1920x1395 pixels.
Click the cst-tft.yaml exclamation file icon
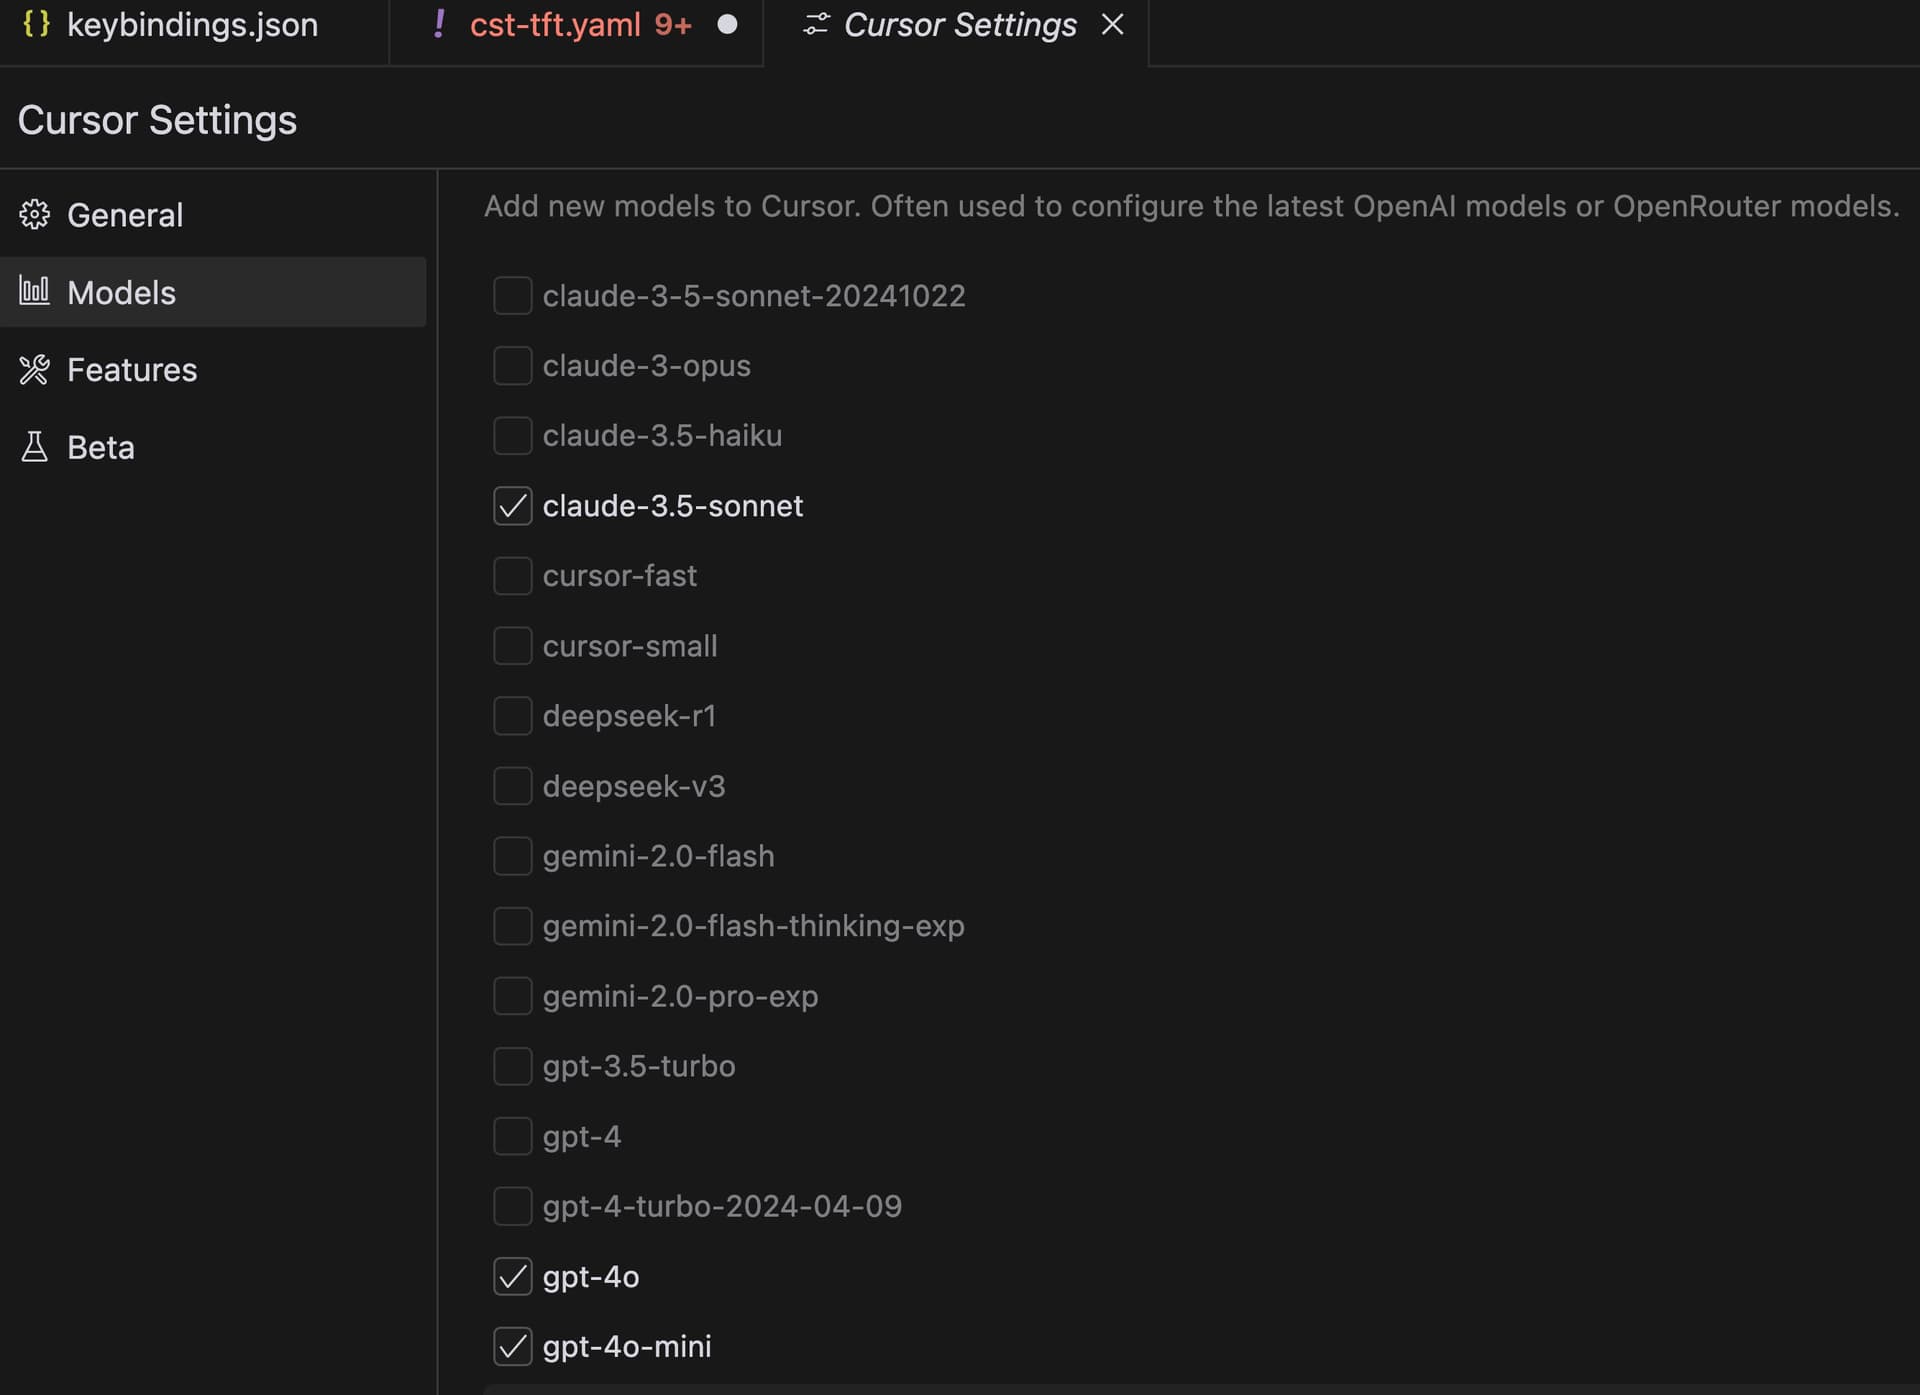[x=439, y=24]
